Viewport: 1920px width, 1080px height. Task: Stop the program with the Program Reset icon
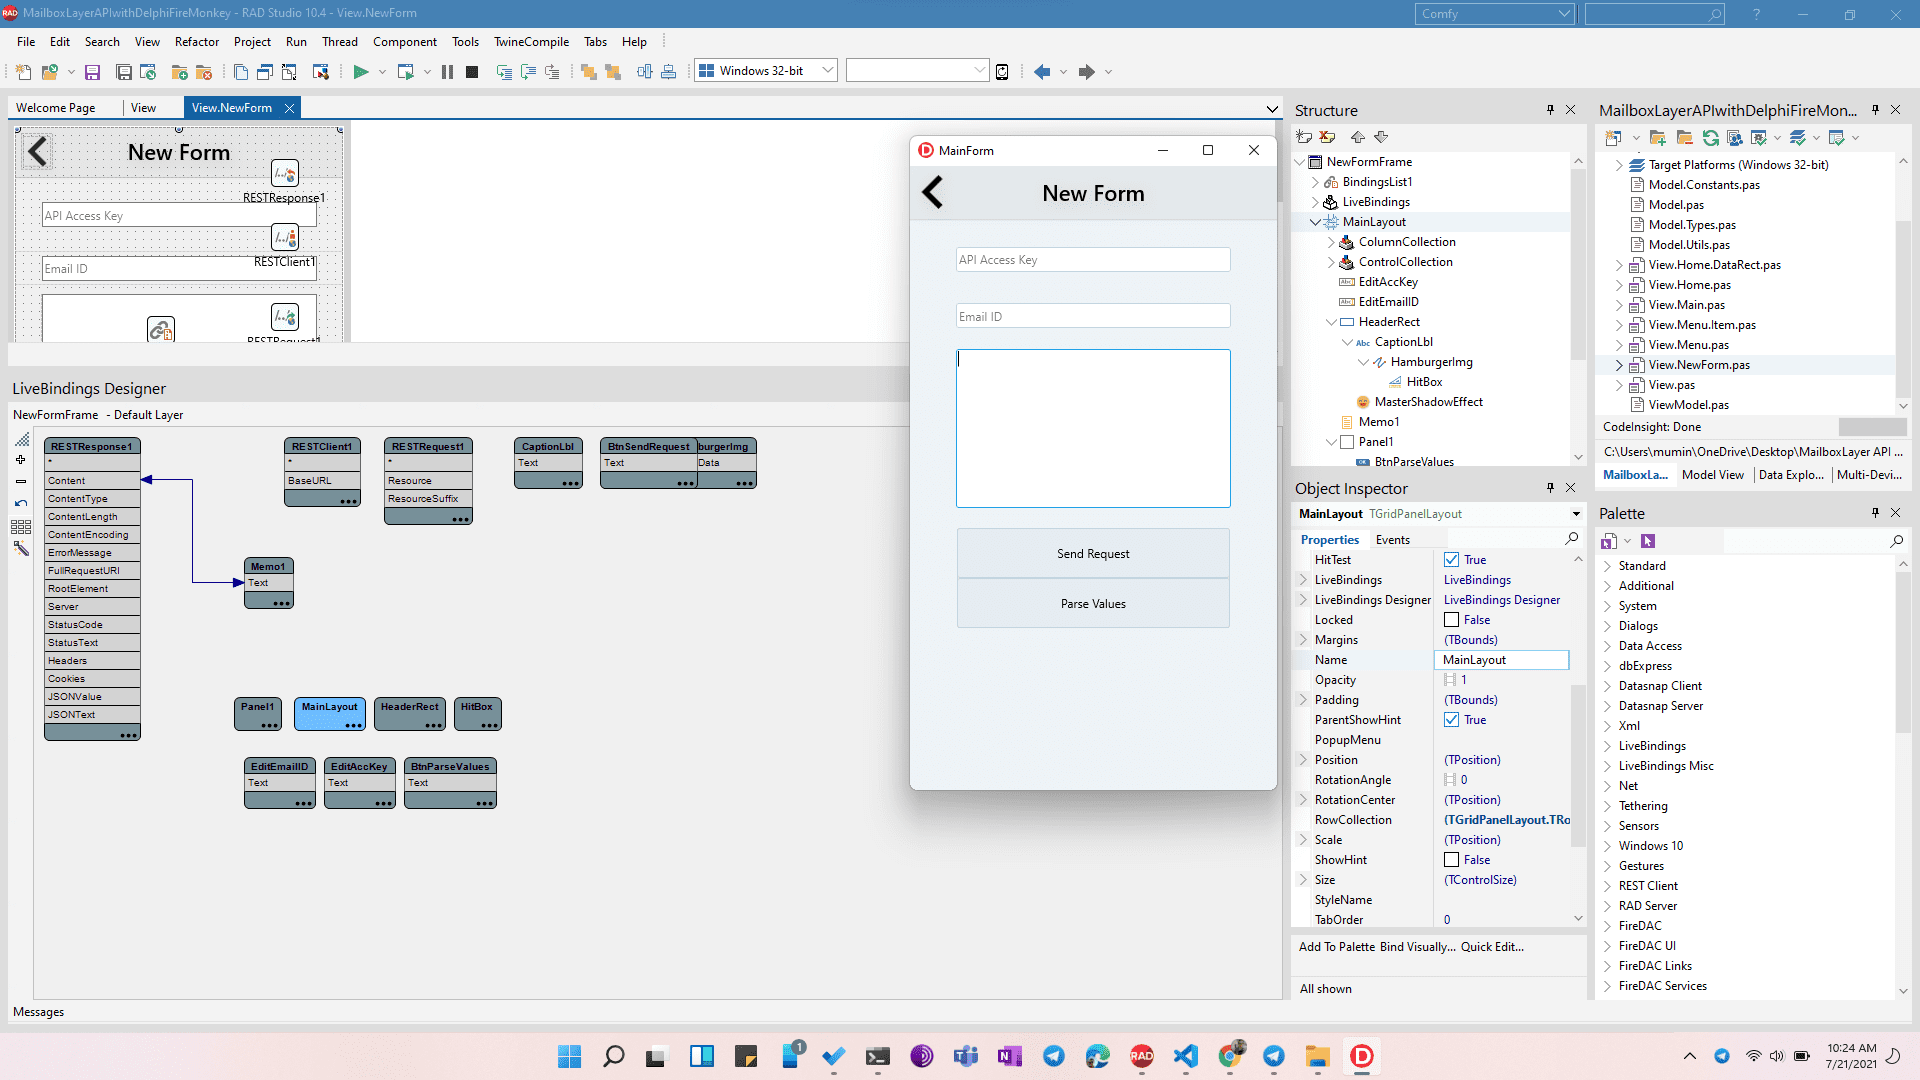click(x=471, y=71)
